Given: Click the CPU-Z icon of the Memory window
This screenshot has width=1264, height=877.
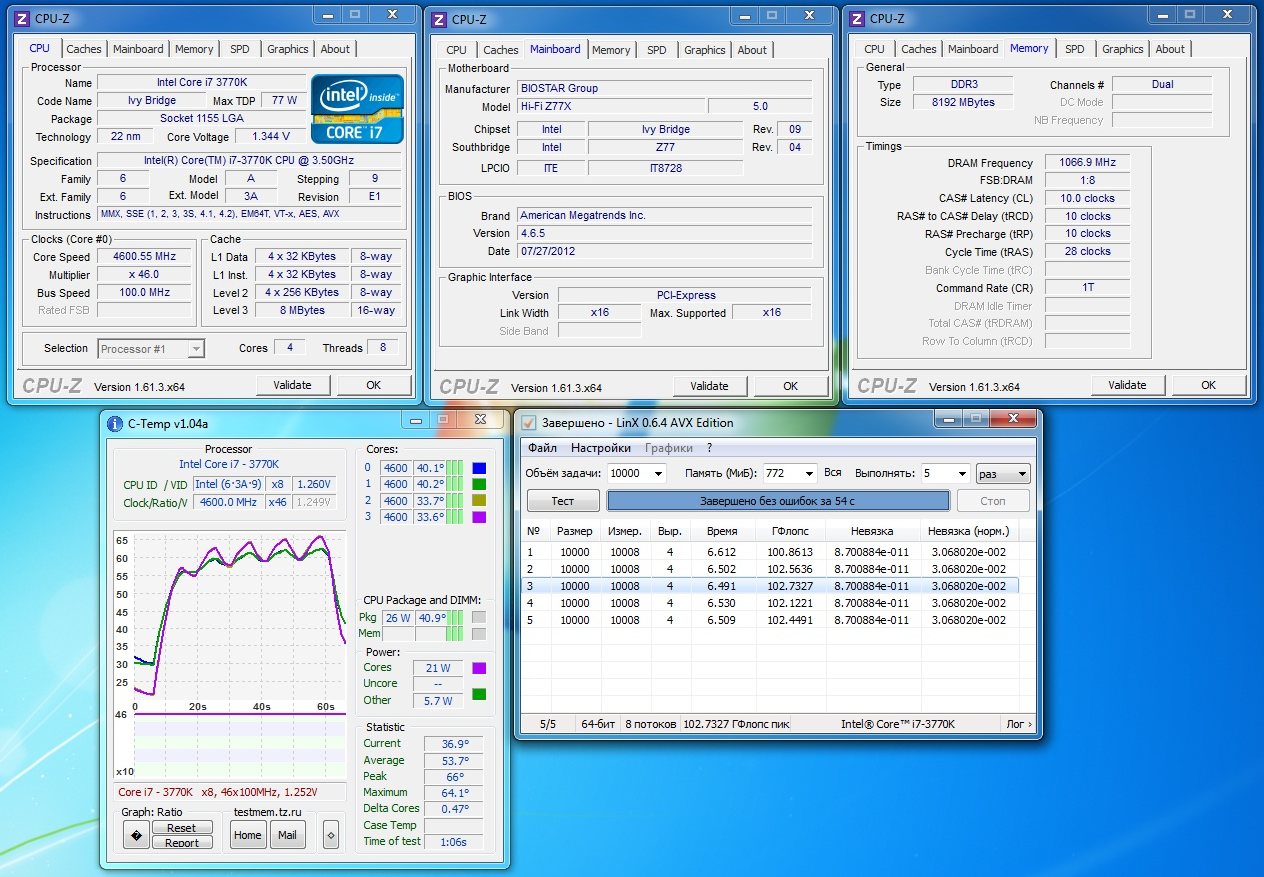Looking at the screenshot, I should (857, 18).
